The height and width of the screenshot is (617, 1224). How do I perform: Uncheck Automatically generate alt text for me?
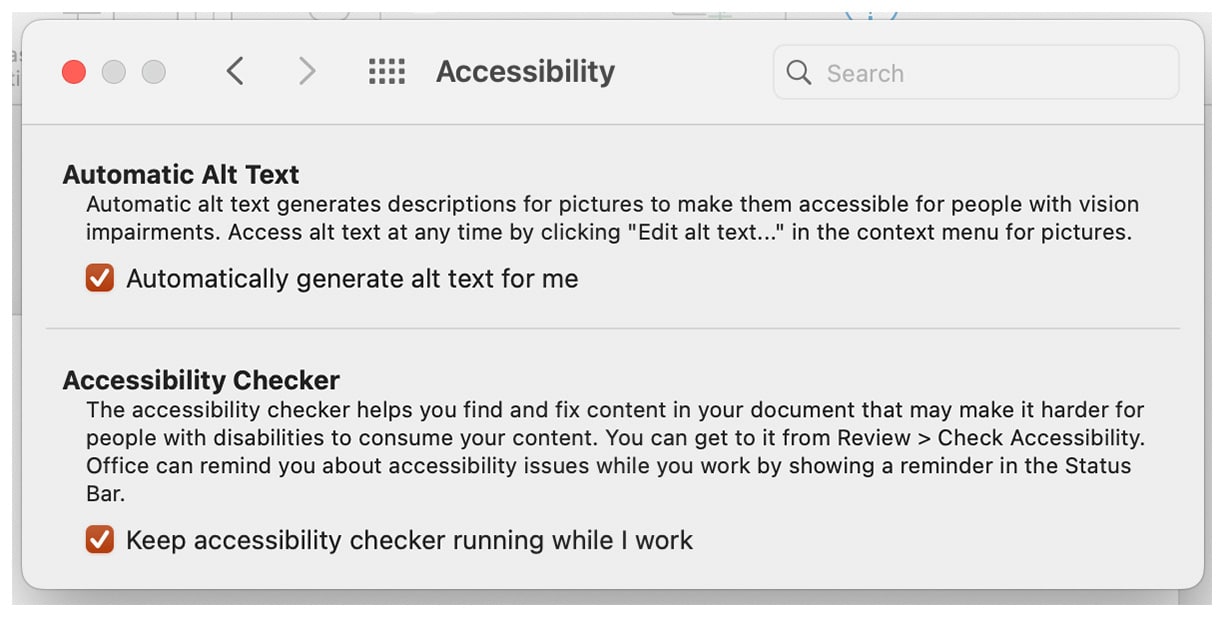point(98,278)
